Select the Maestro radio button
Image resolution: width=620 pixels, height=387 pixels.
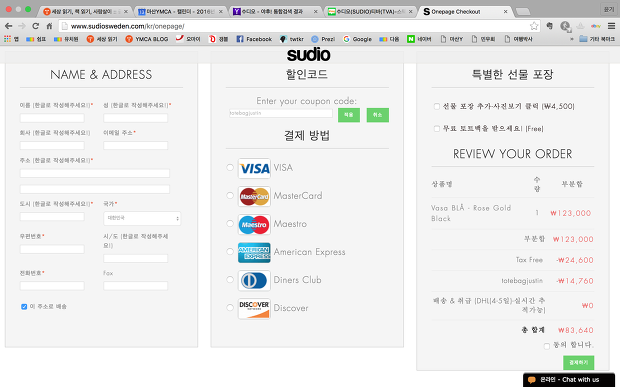pos(230,224)
